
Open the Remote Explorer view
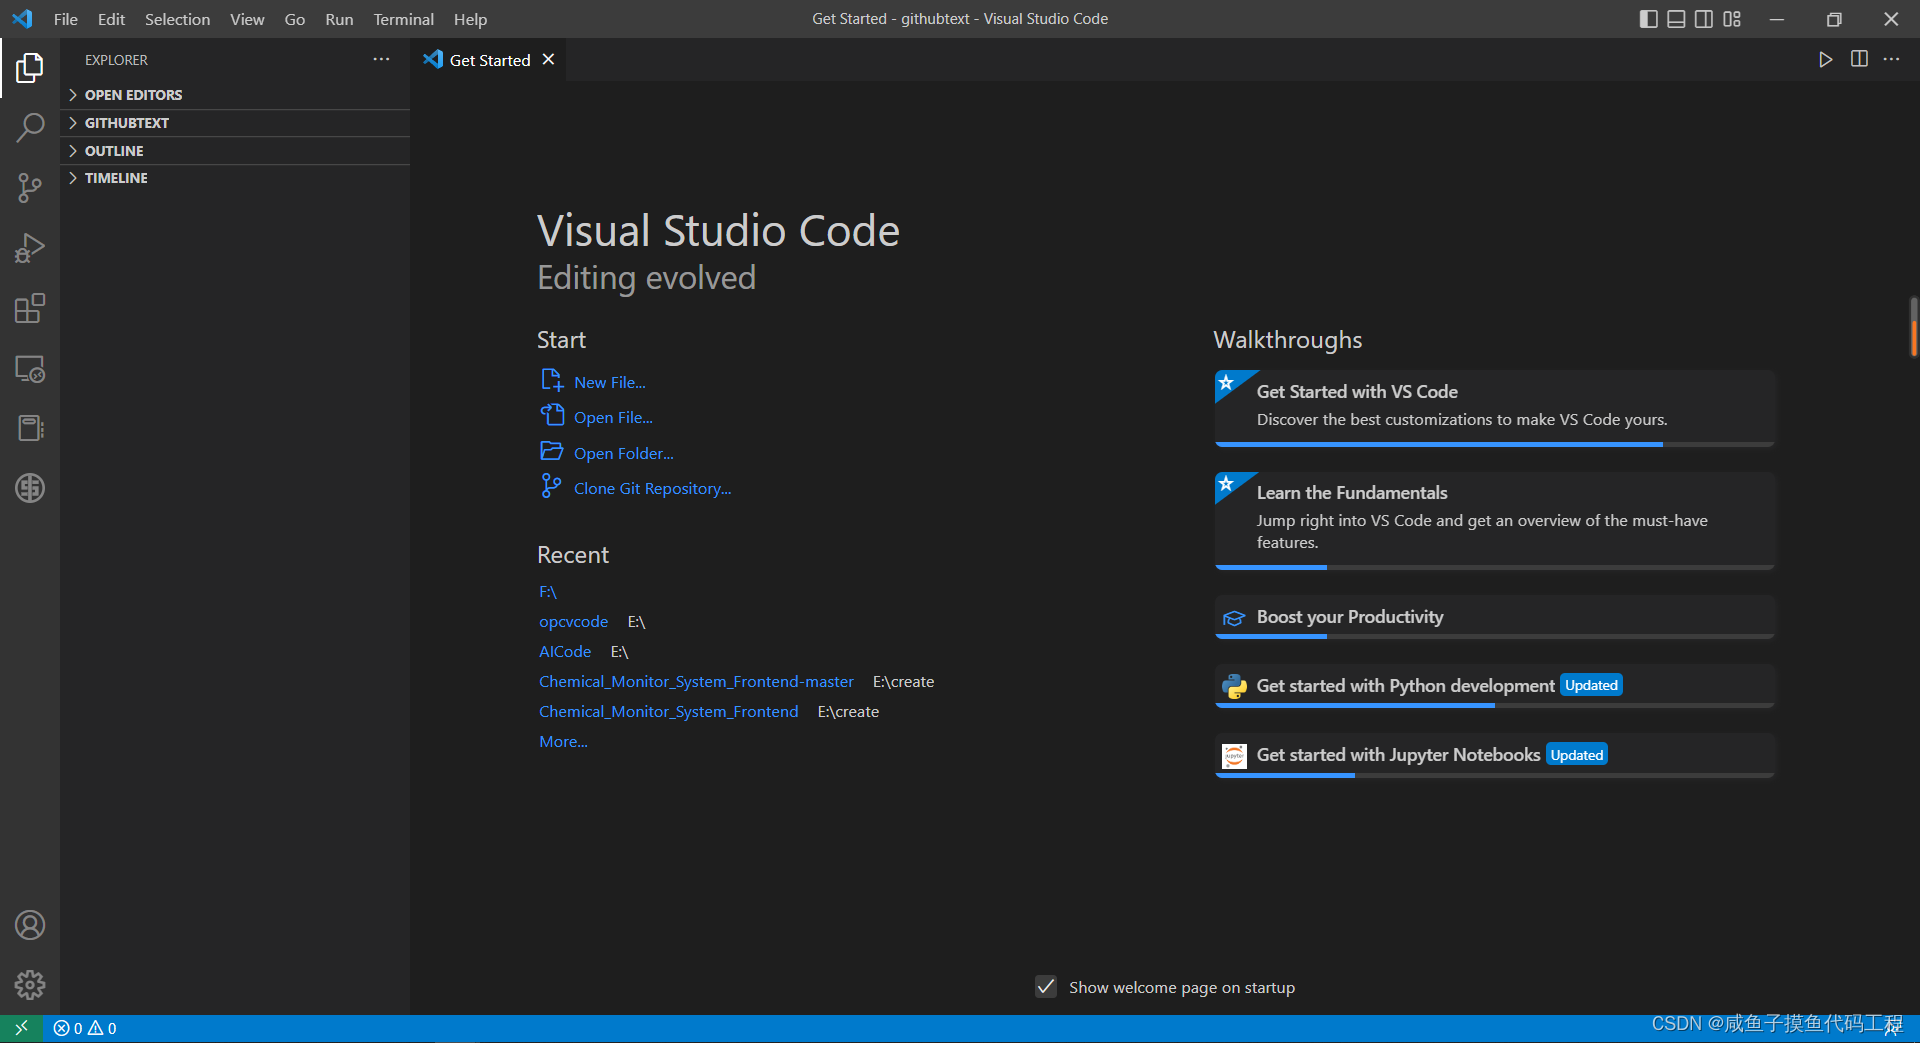click(x=30, y=369)
